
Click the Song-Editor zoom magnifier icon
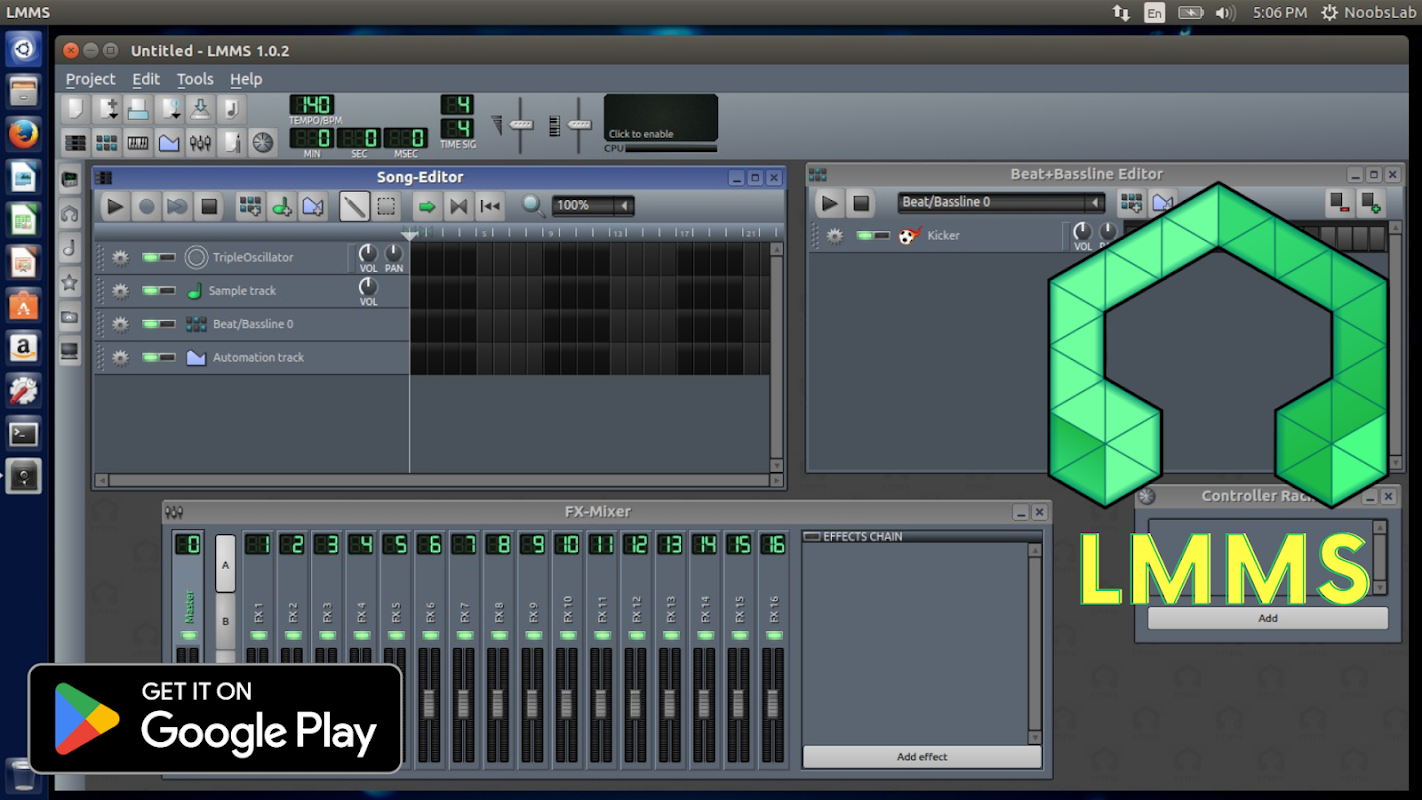click(x=534, y=206)
